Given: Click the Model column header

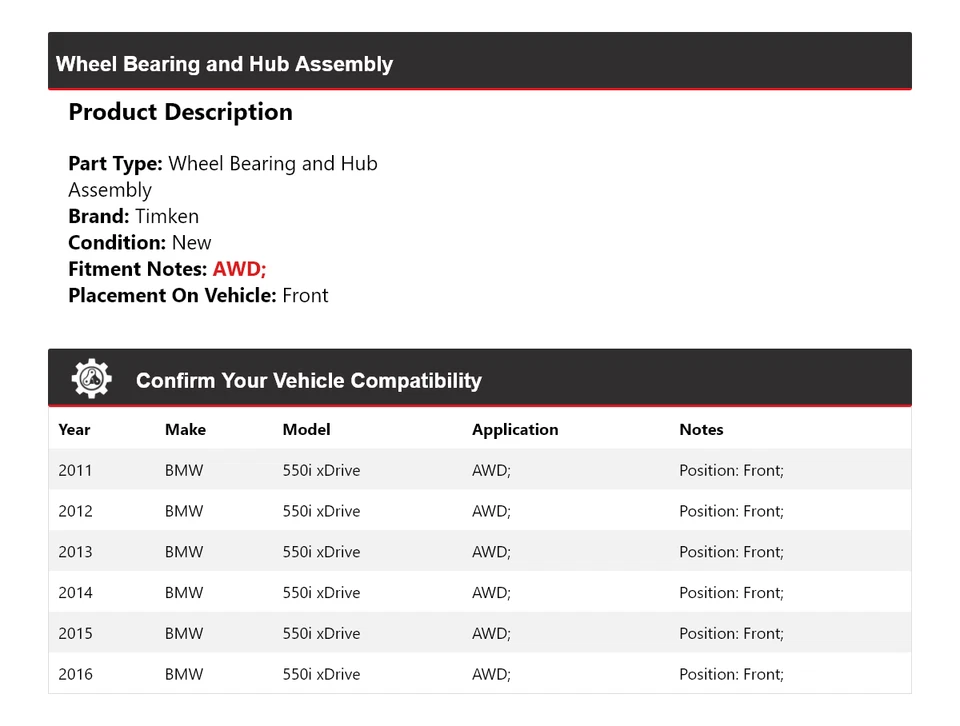Looking at the screenshot, I should pyautogui.click(x=306, y=430).
